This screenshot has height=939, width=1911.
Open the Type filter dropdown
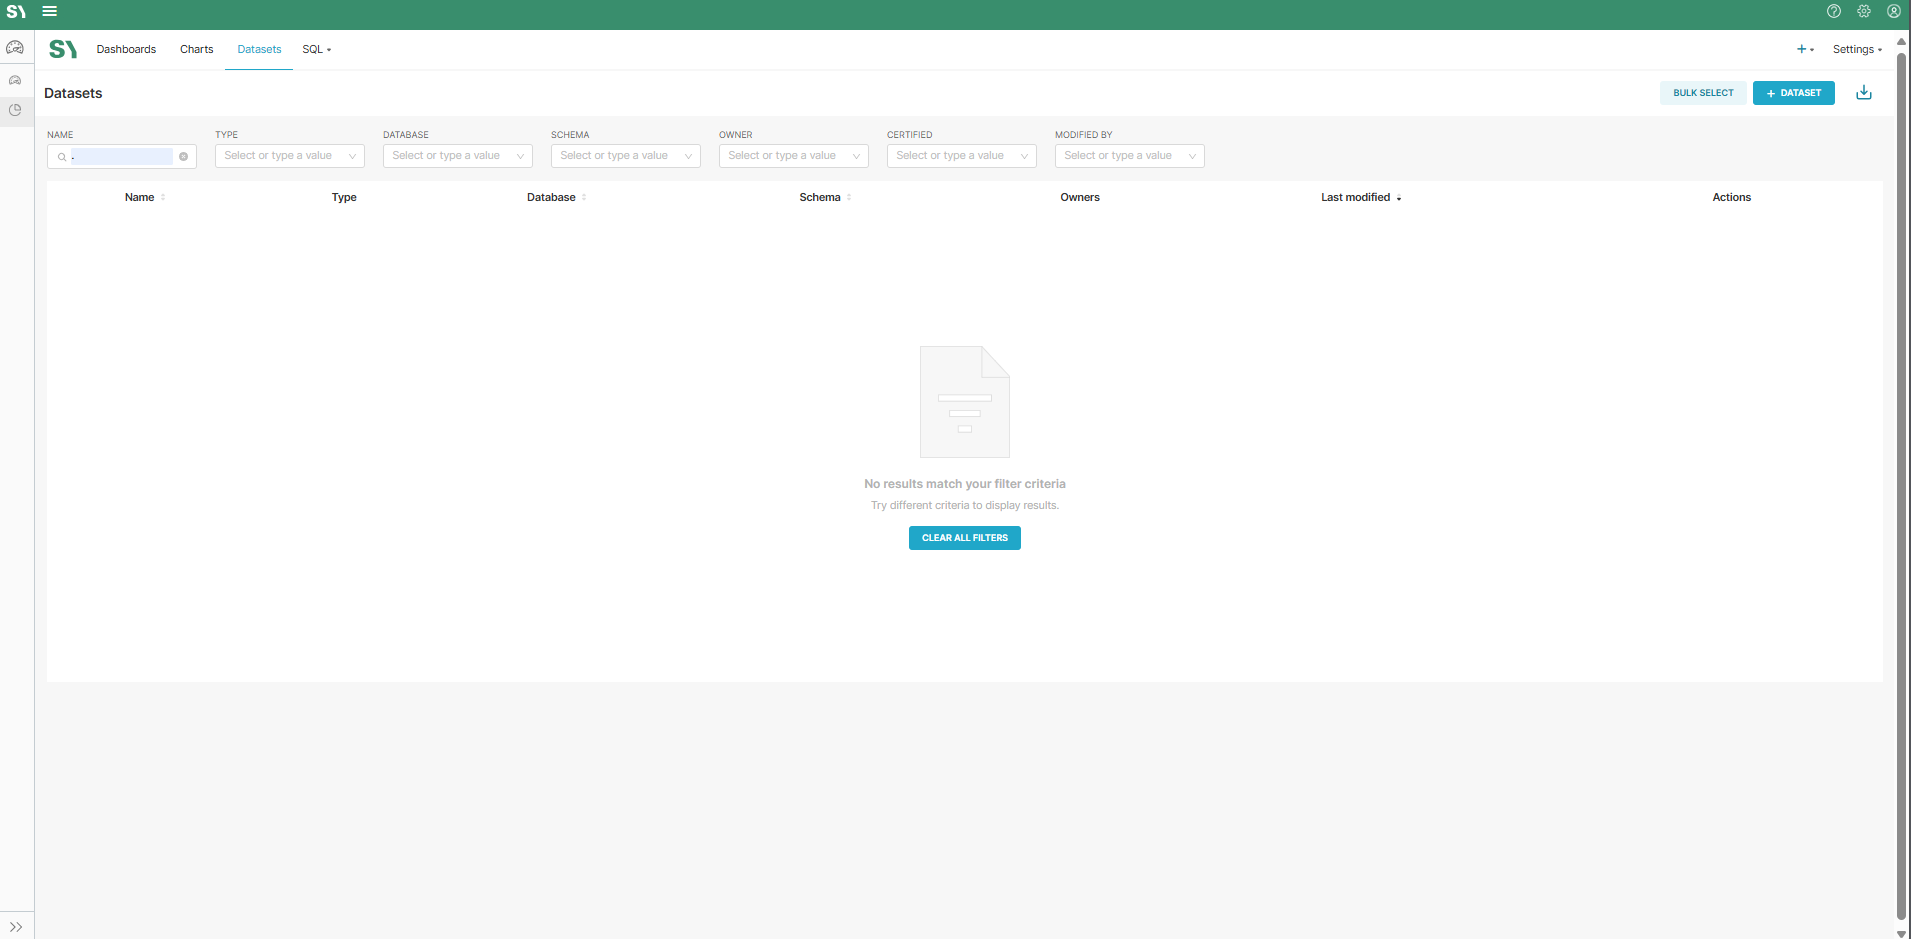pyautogui.click(x=289, y=156)
